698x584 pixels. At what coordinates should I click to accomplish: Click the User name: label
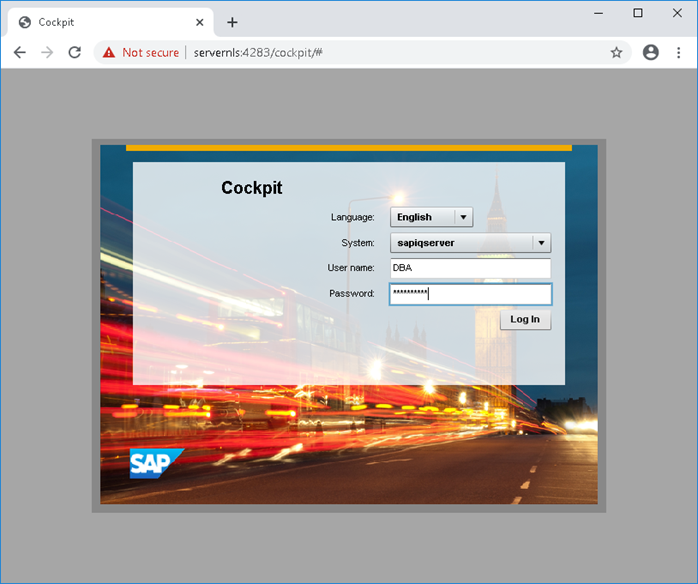point(351,268)
